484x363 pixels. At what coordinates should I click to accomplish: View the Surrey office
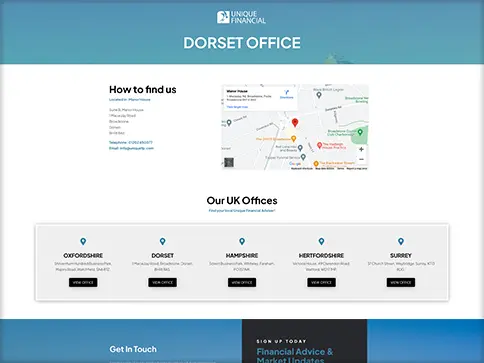click(401, 282)
